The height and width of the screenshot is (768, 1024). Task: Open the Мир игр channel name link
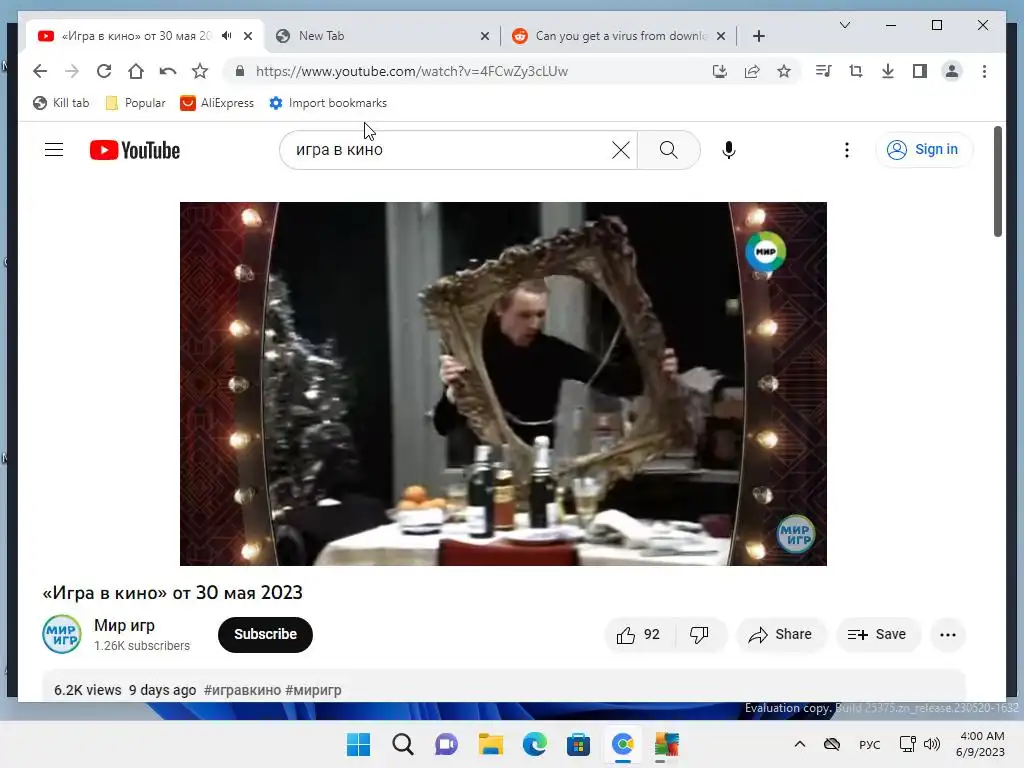point(124,625)
